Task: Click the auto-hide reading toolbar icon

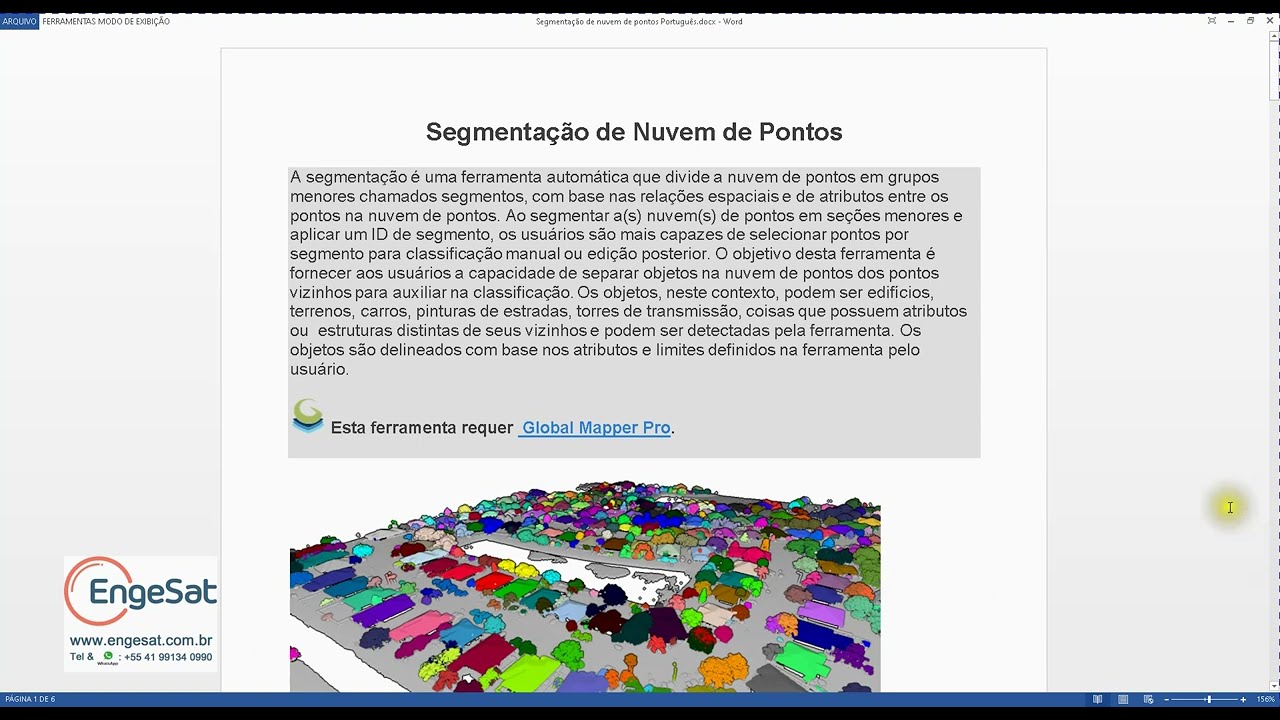Action: pos(1212,21)
